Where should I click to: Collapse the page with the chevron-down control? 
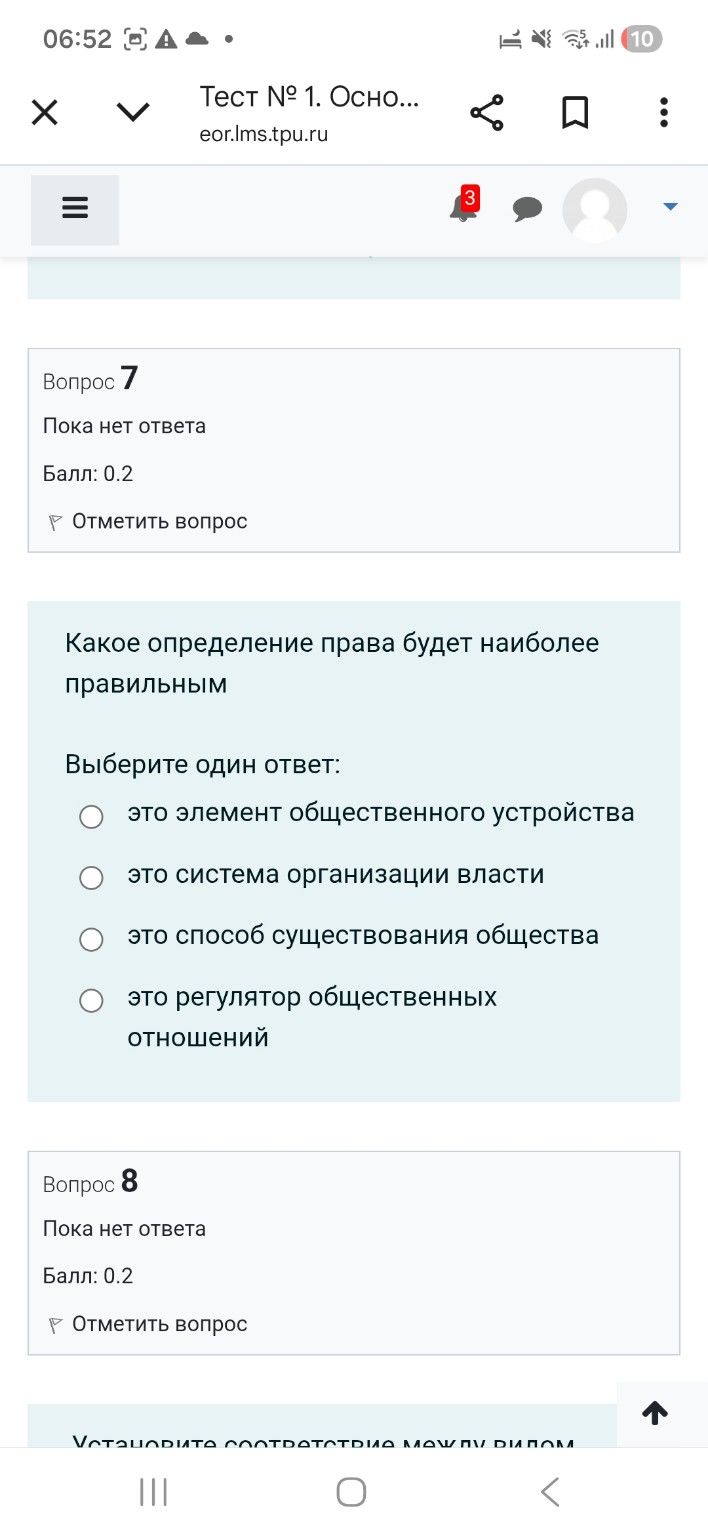click(x=131, y=112)
